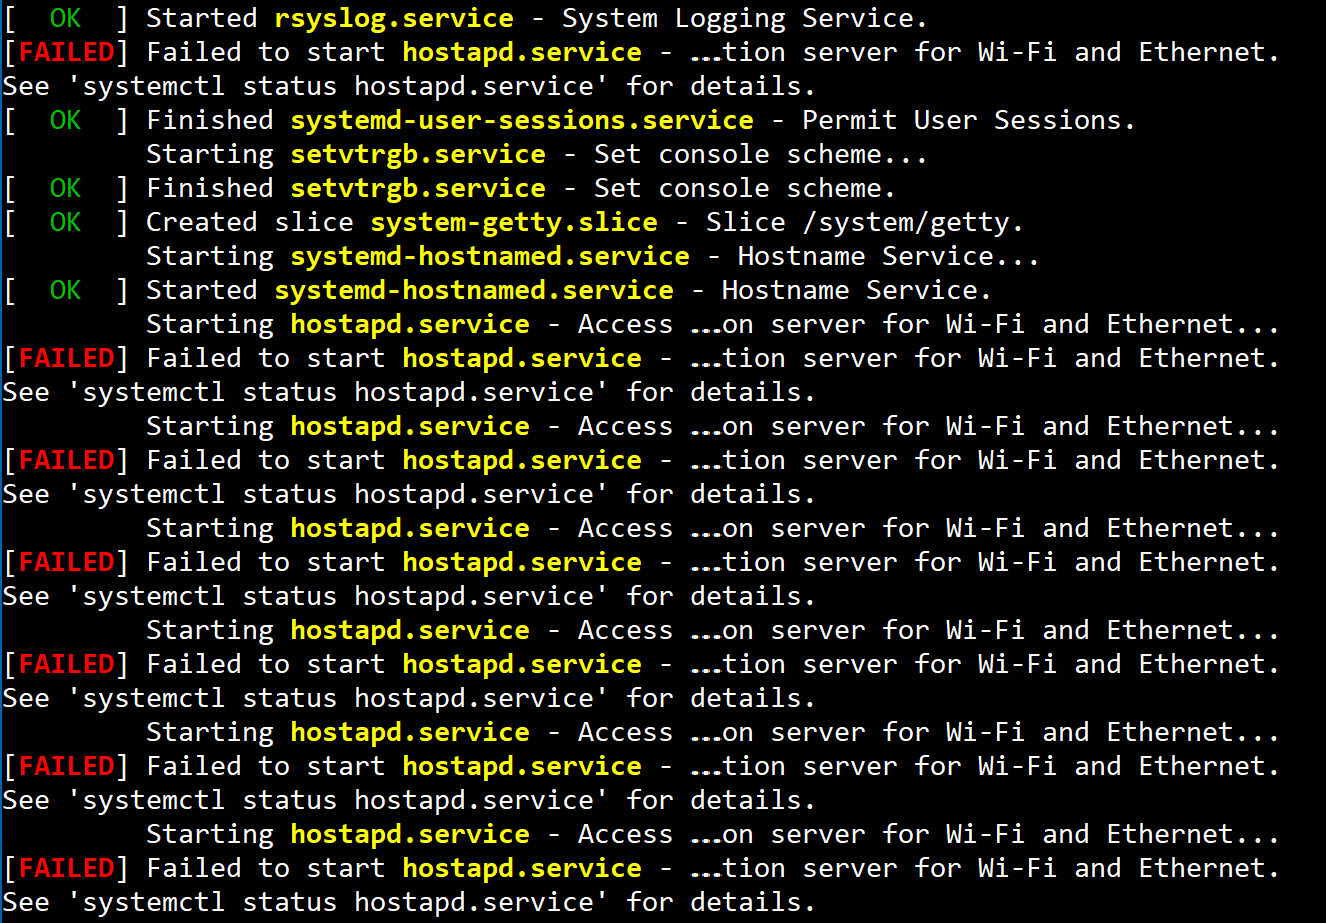Click the bottommost red FAILED status label
The height and width of the screenshot is (923, 1326).
(x=66, y=868)
